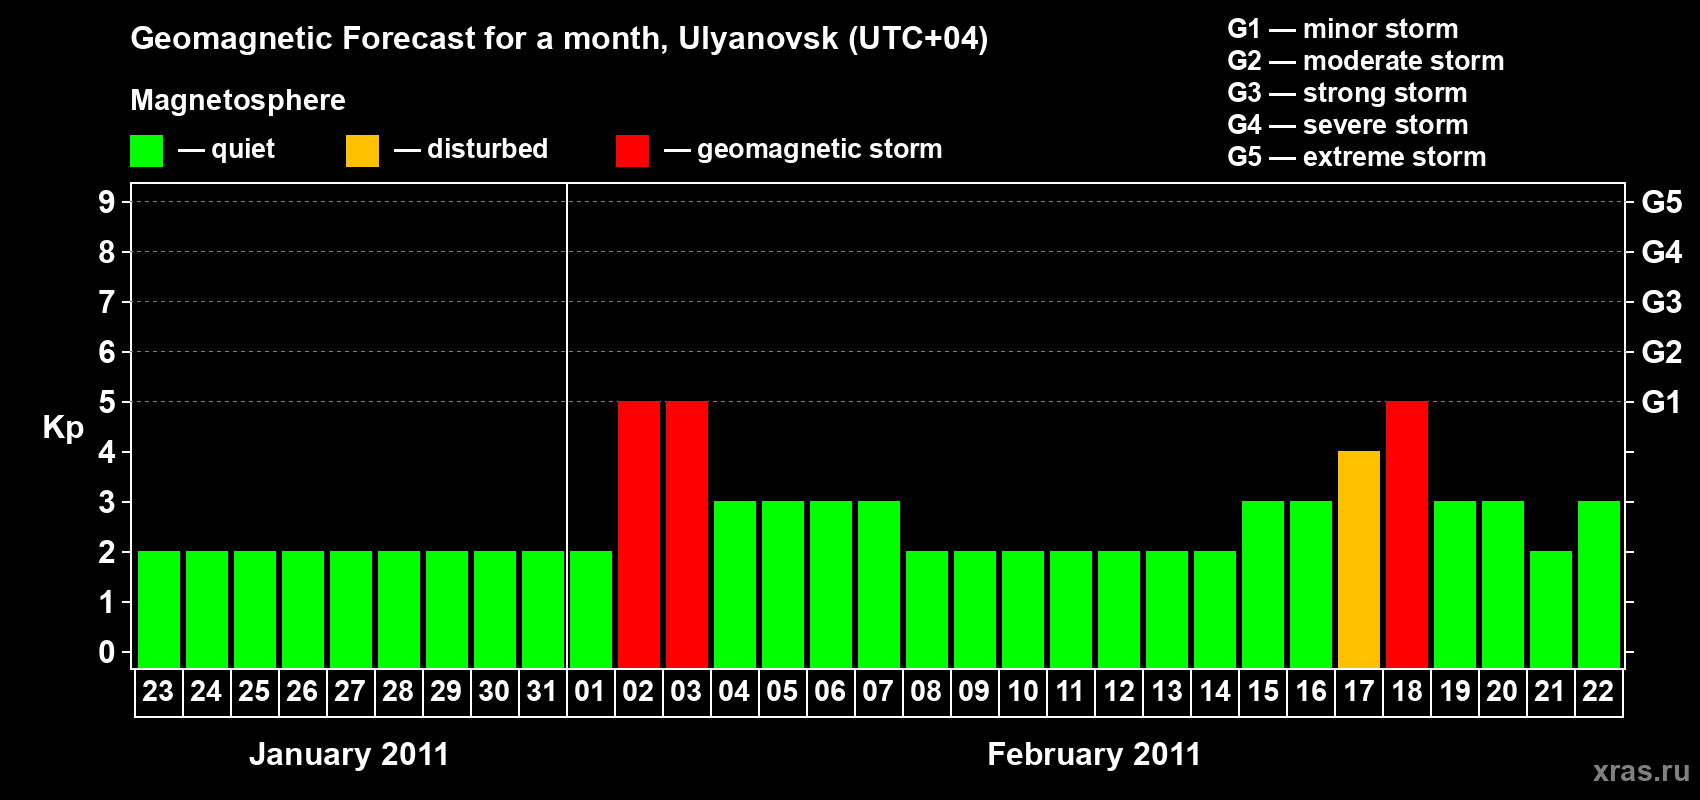Click the green bar for January 23
1700x800 pixels.
(x=159, y=609)
